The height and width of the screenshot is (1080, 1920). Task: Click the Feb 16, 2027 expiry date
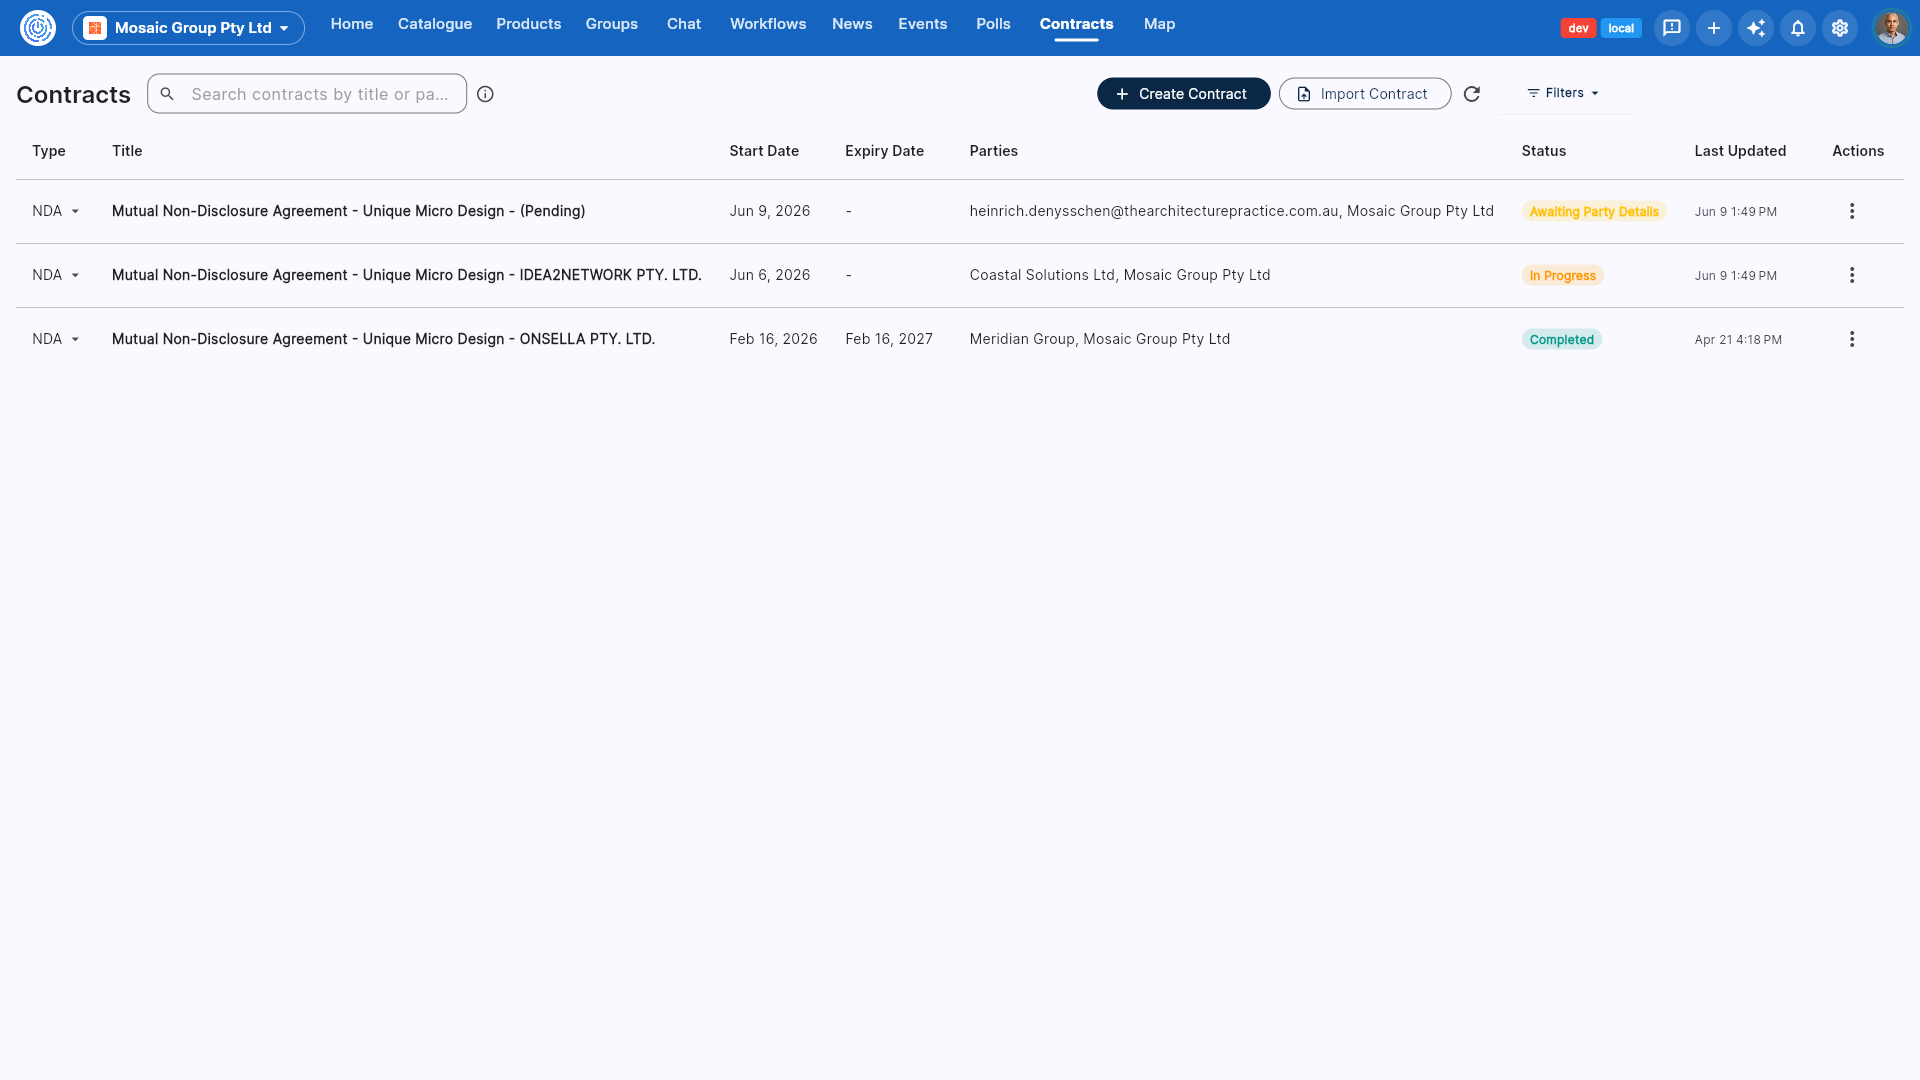(x=888, y=339)
